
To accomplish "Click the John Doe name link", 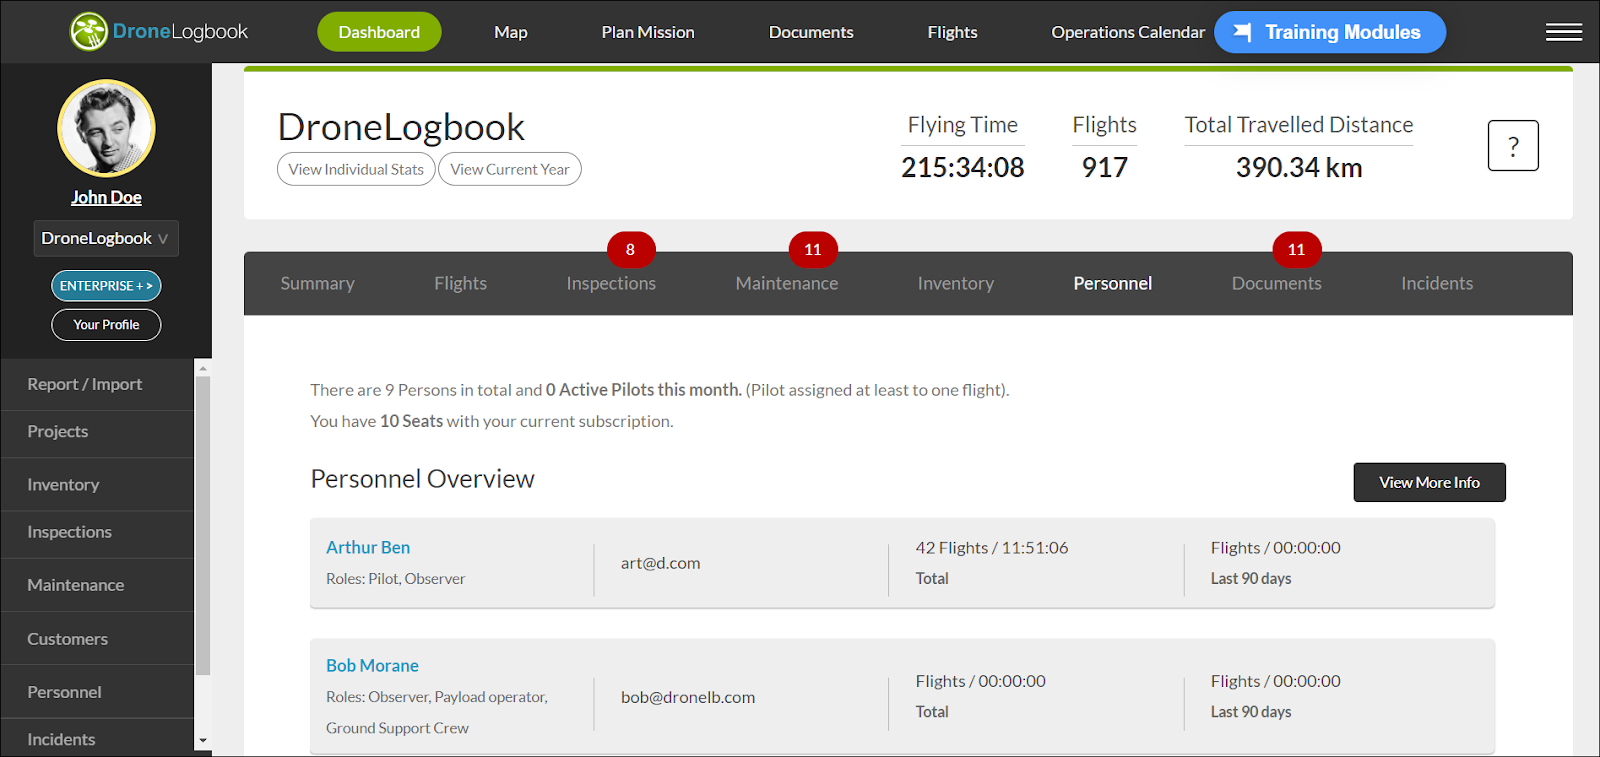I will click(106, 197).
